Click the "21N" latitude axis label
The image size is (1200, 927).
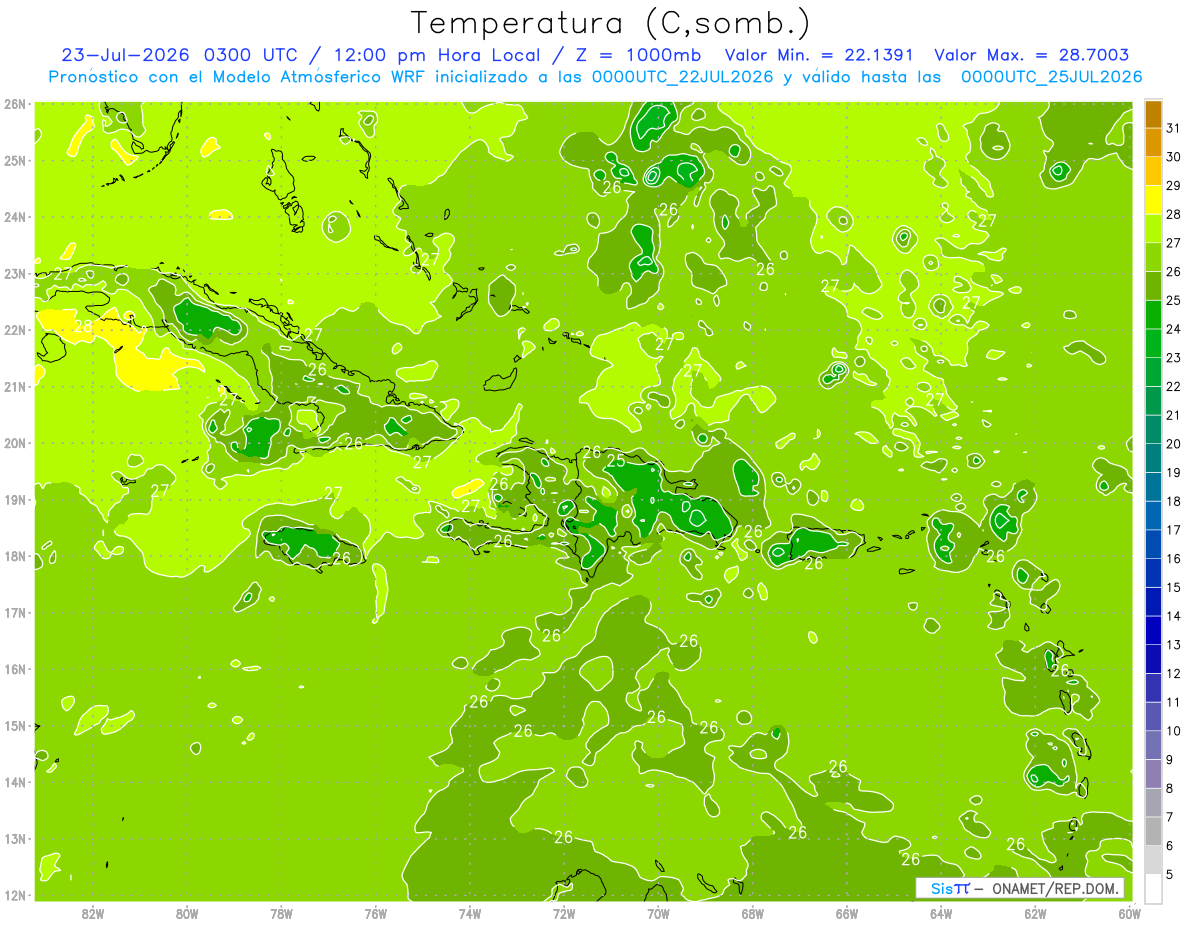pos(14,386)
